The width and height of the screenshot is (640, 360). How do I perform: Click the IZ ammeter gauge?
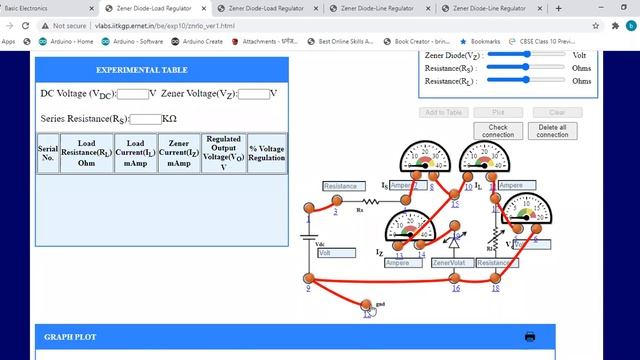[x=410, y=225]
